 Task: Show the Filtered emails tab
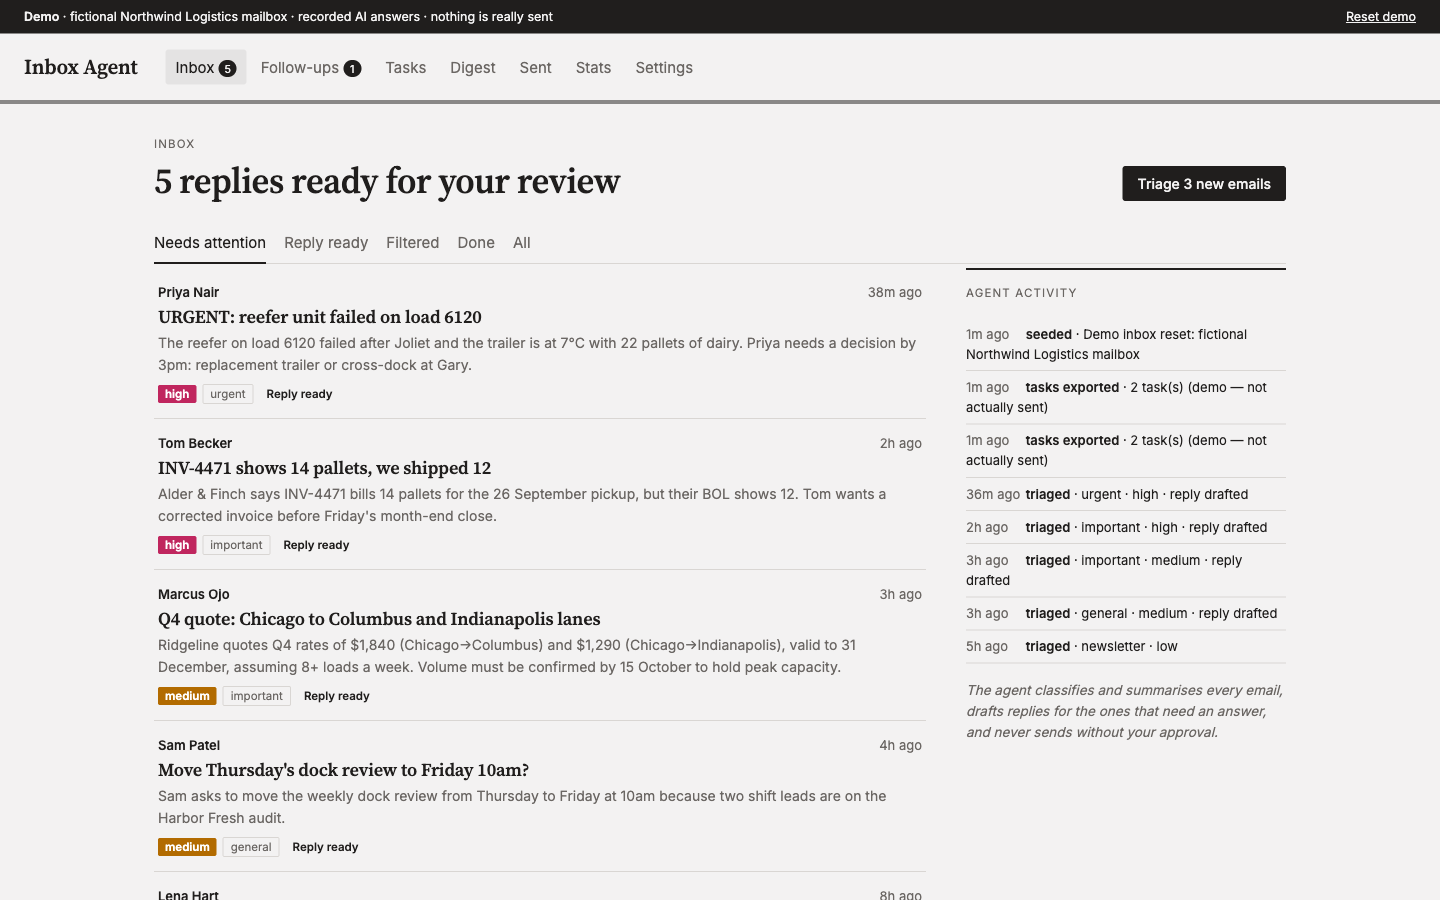pos(413,243)
